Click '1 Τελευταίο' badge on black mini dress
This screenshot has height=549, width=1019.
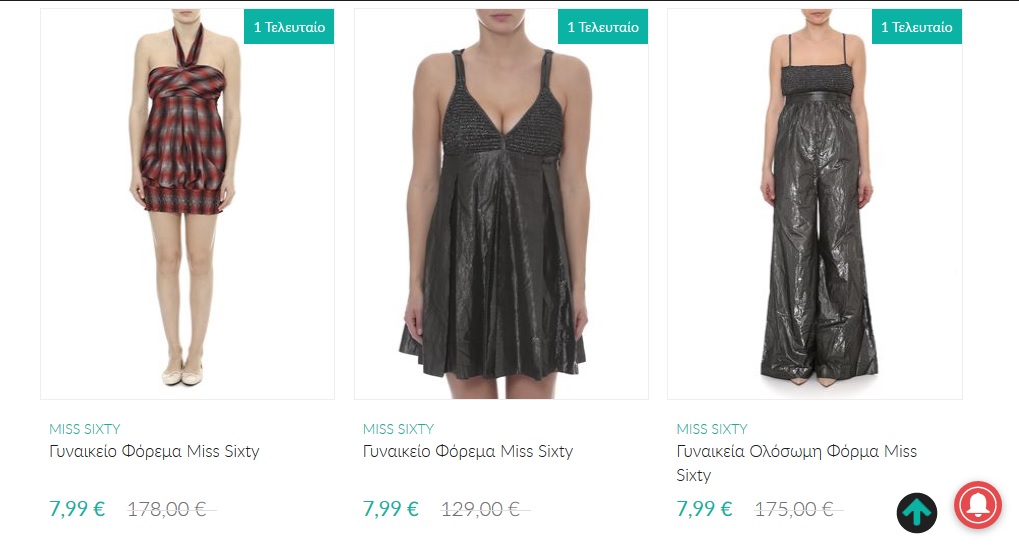603,27
